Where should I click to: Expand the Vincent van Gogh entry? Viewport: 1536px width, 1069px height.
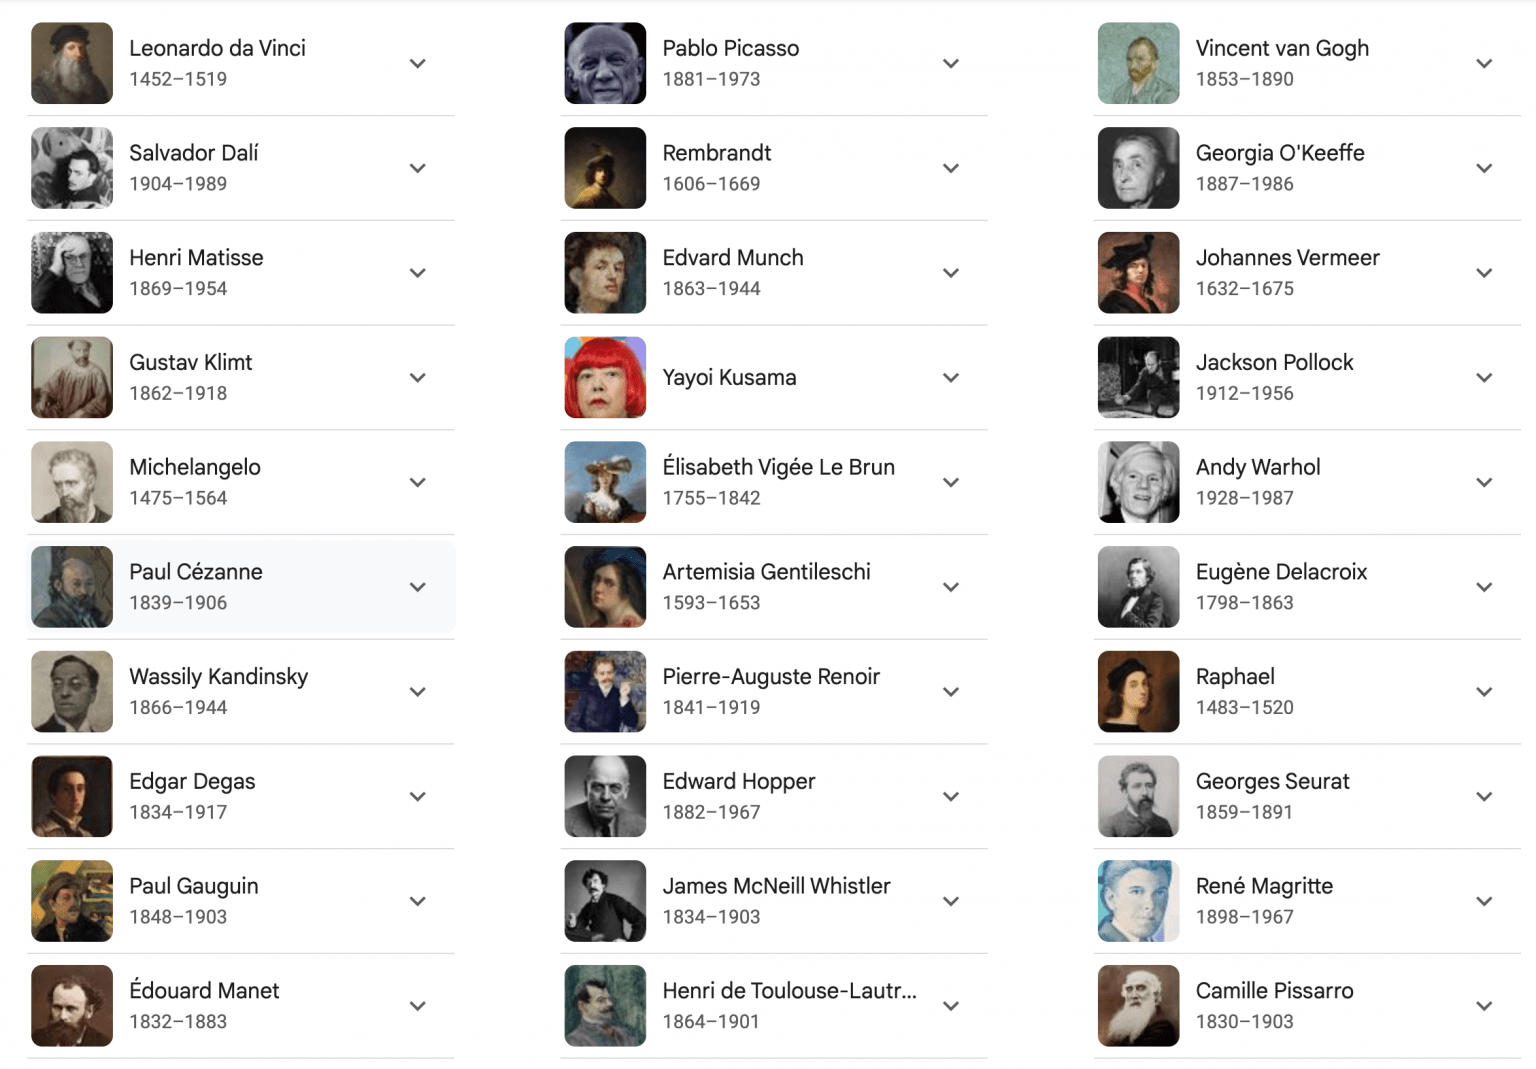point(1484,63)
